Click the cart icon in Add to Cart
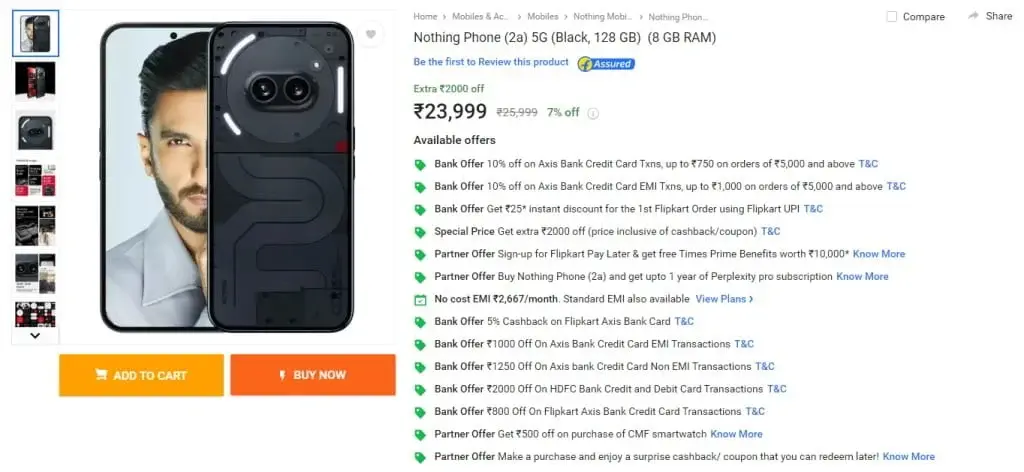Screen dimensions: 1024x472 click(101, 375)
